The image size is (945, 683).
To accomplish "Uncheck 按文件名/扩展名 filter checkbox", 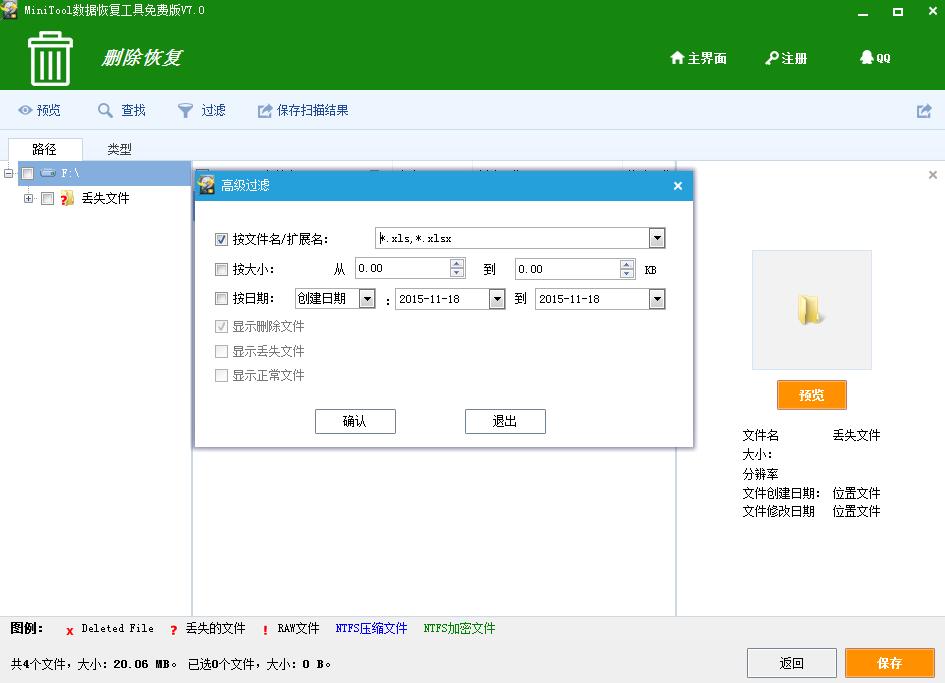I will (221, 239).
